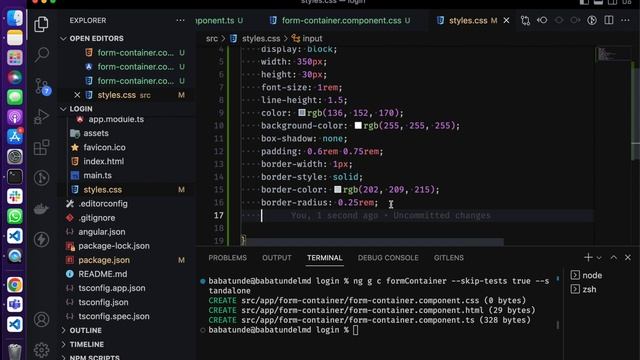The width and height of the screenshot is (640, 360).
Task: Click the editor horizontal scrollbar
Action: 375,242
